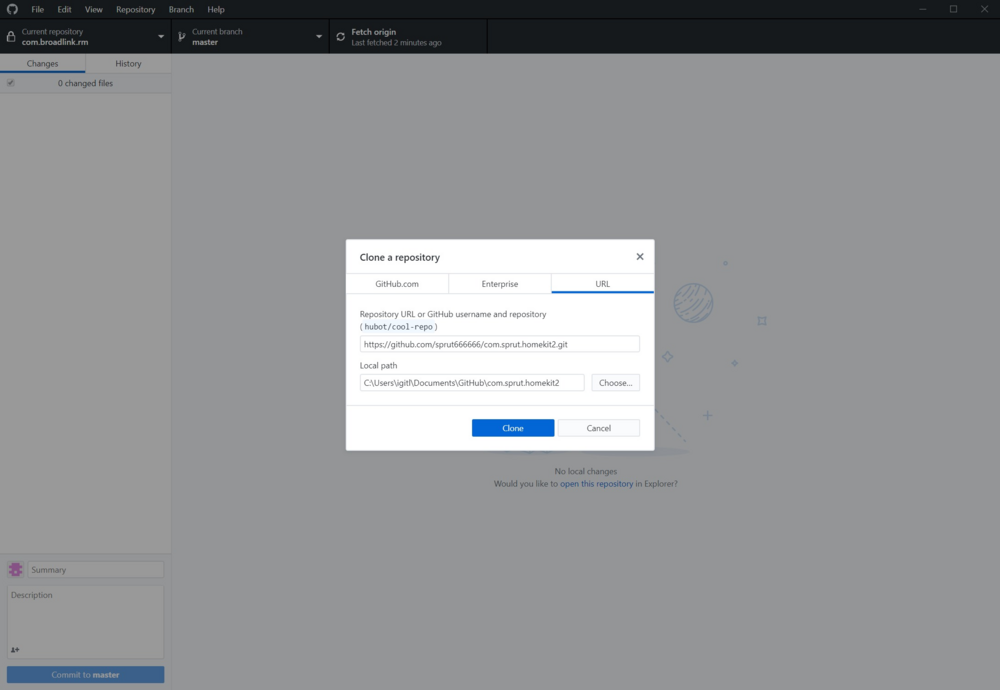This screenshot has height=690, width=1000.
Task: Open the Branch menu
Action: 181,10
